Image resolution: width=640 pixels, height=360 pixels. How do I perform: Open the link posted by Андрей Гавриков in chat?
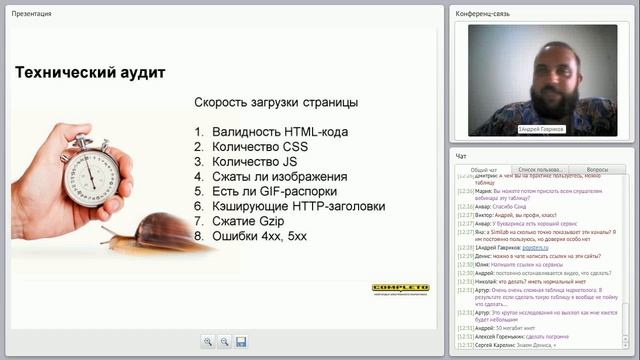535,248
